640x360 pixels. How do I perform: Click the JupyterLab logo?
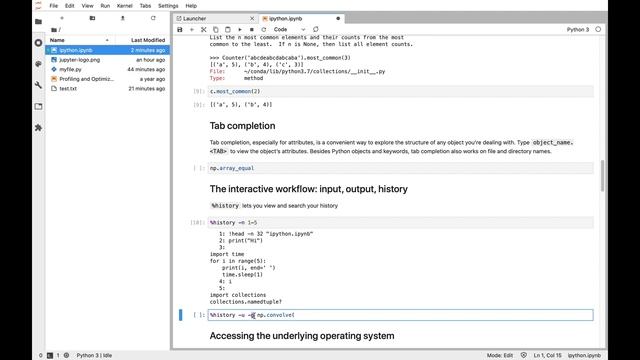pyautogui.click(x=38, y=6)
